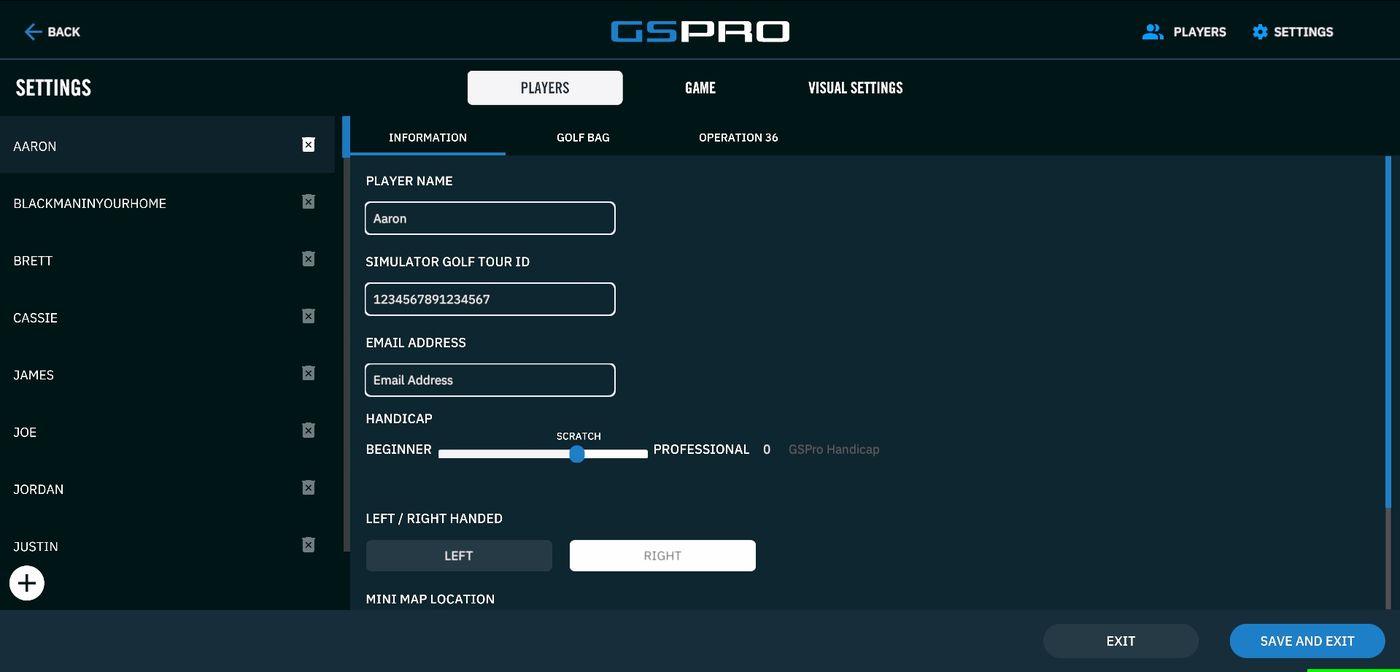Switch to the Players settings tab

pos(545,88)
